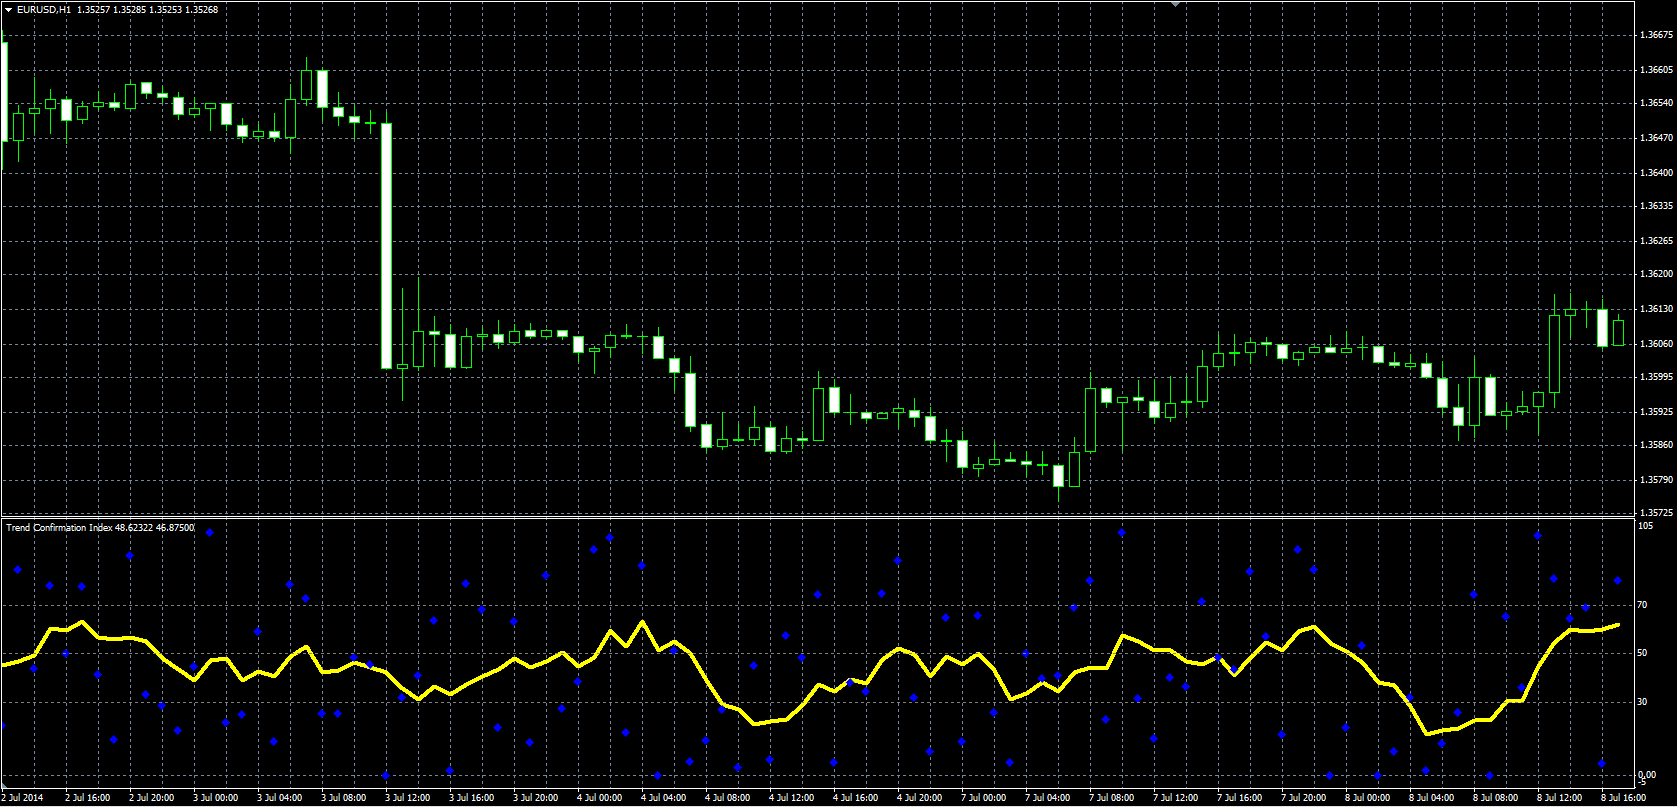This screenshot has width=1677, height=808.
Task: Click the 7 Jul 20:00 time label
Action: click(1304, 798)
